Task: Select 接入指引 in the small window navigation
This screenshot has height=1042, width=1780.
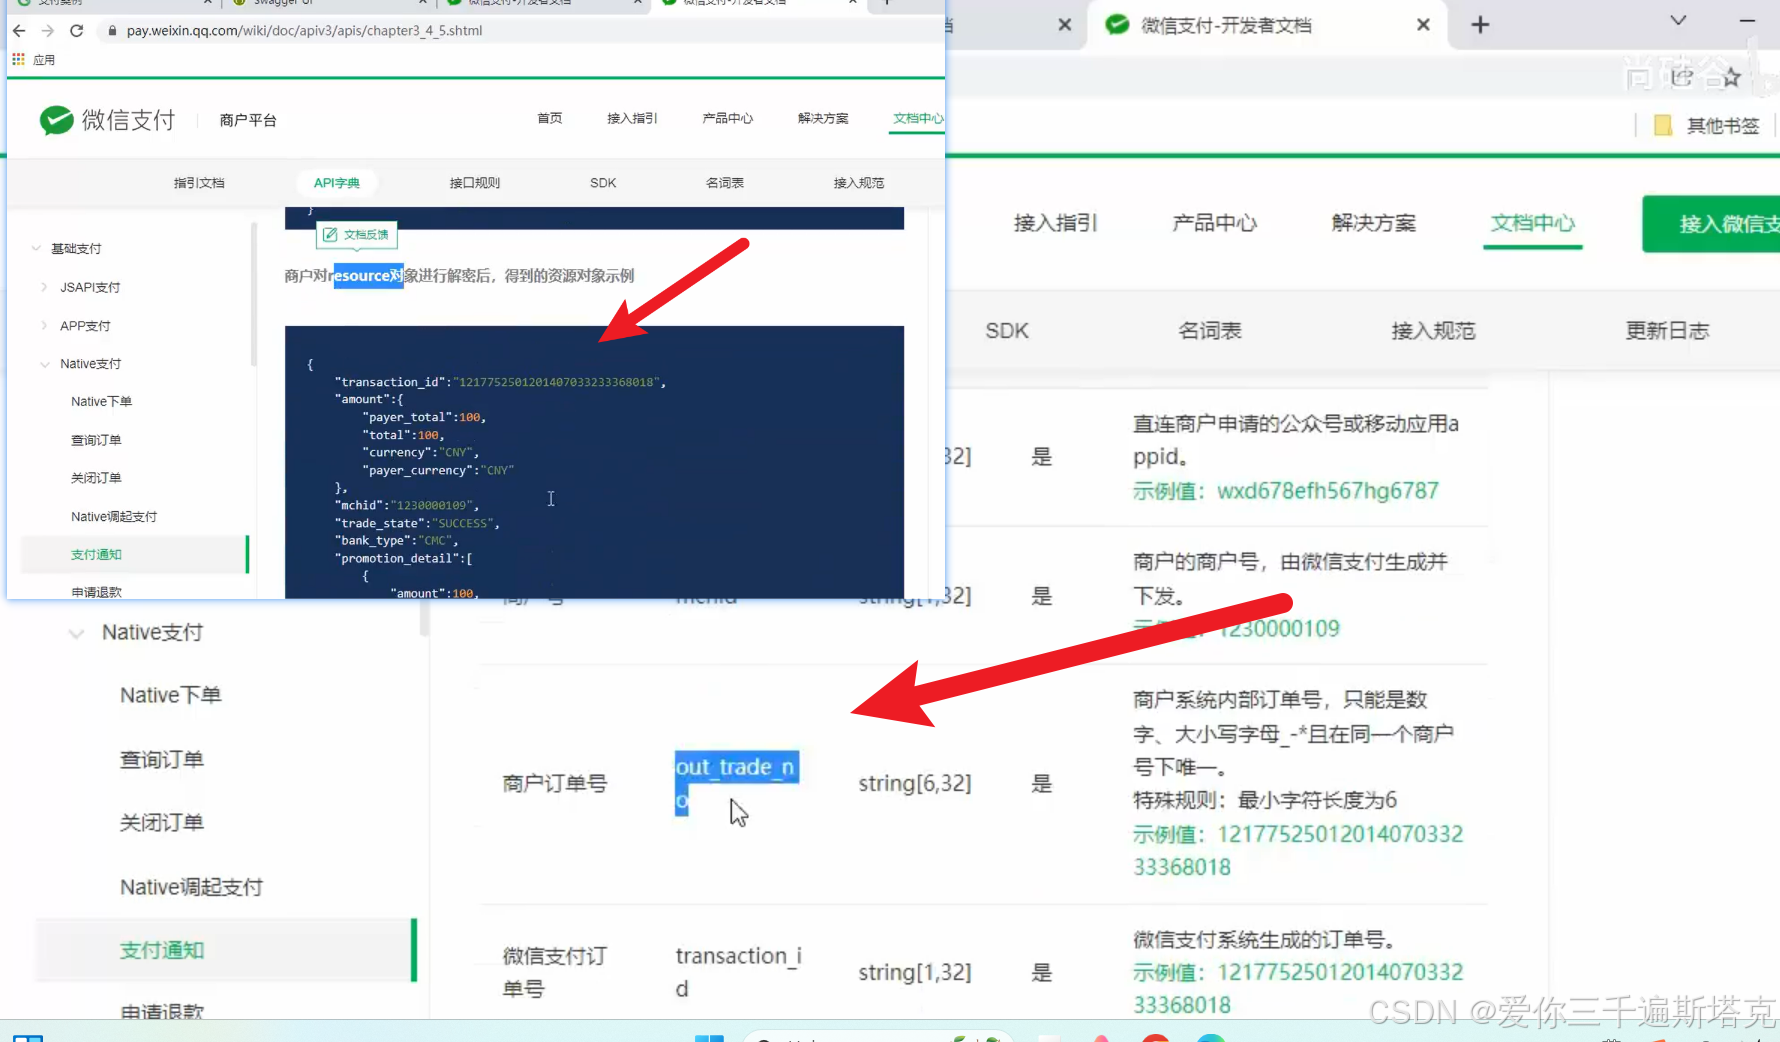Action: [632, 118]
